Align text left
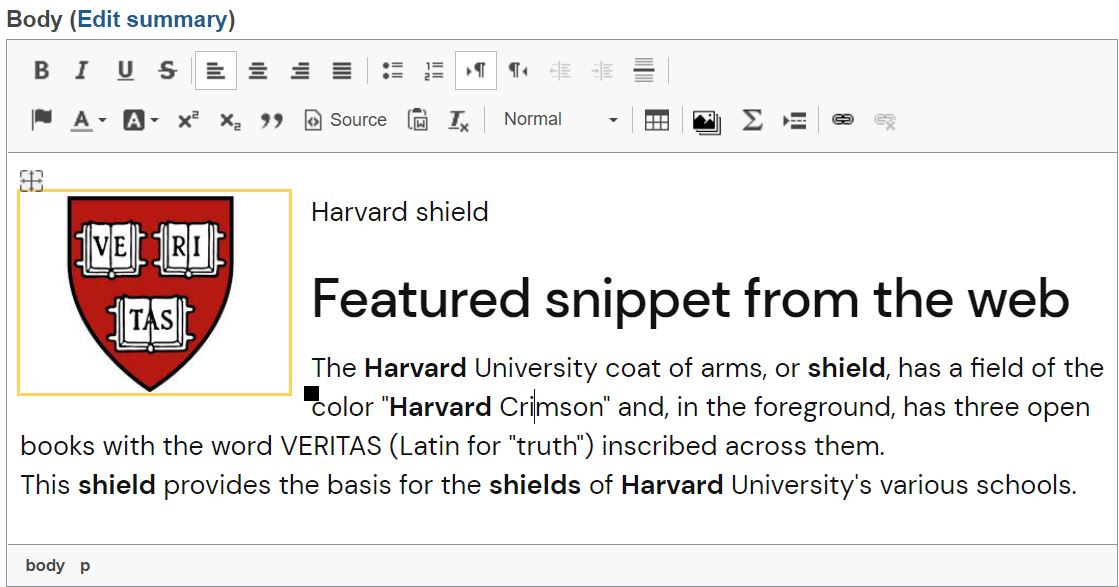This screenshot has width=1119, height=587. pos(216,71)
